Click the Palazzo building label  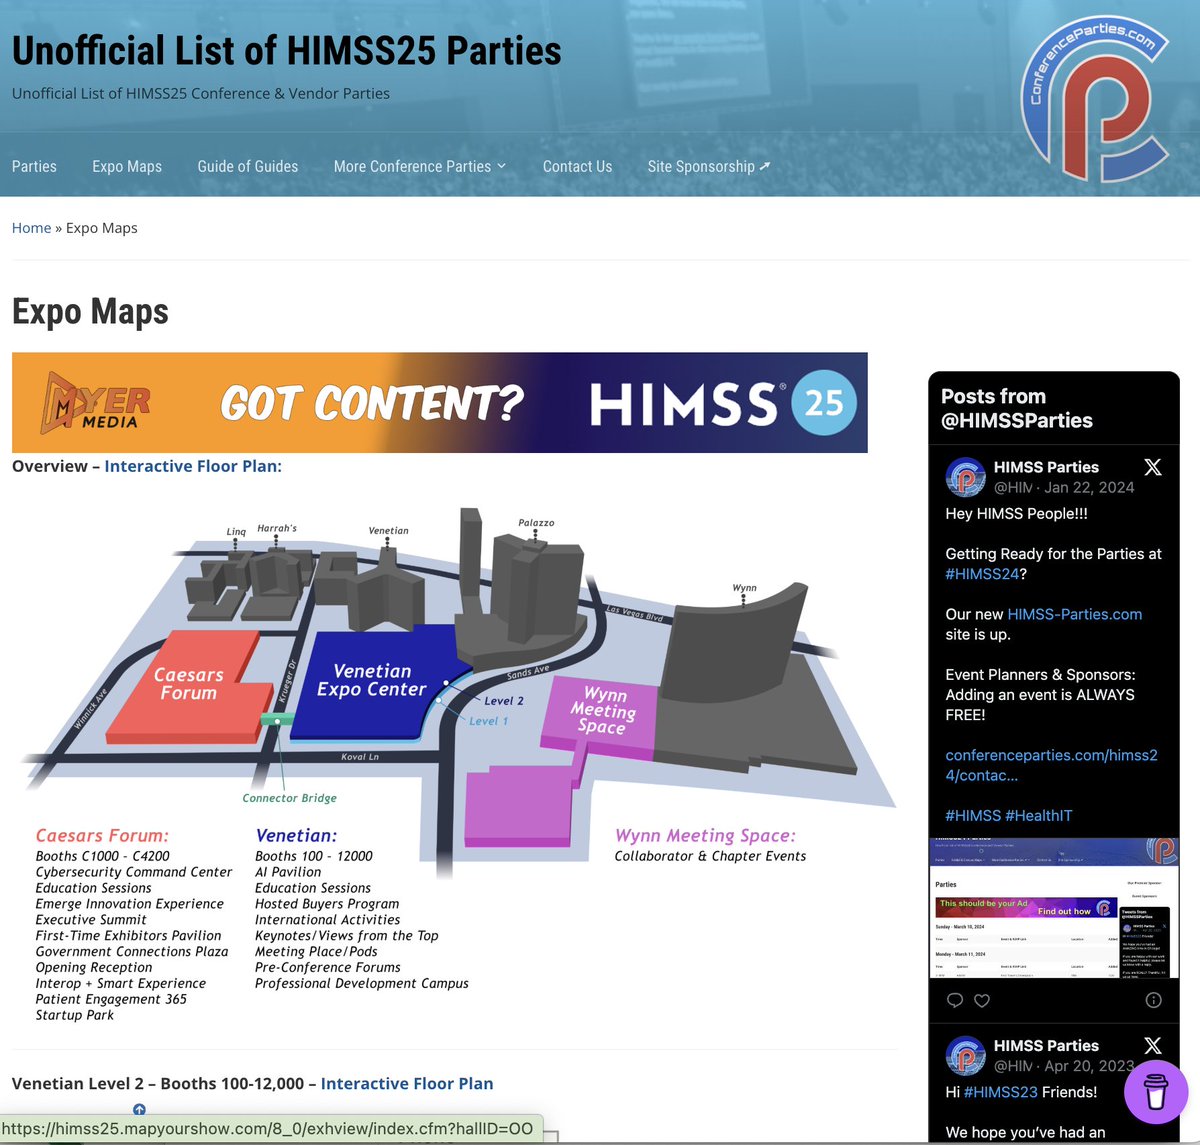pos(536,523)
